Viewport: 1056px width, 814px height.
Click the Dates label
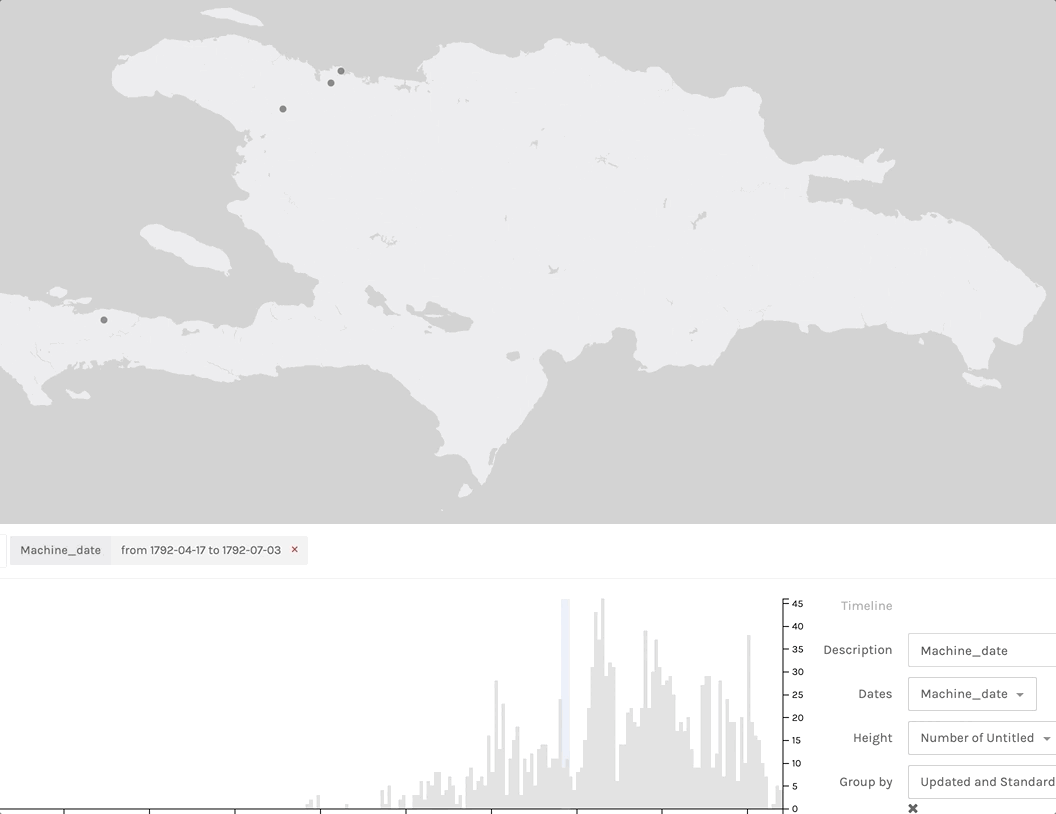(875, 693)
